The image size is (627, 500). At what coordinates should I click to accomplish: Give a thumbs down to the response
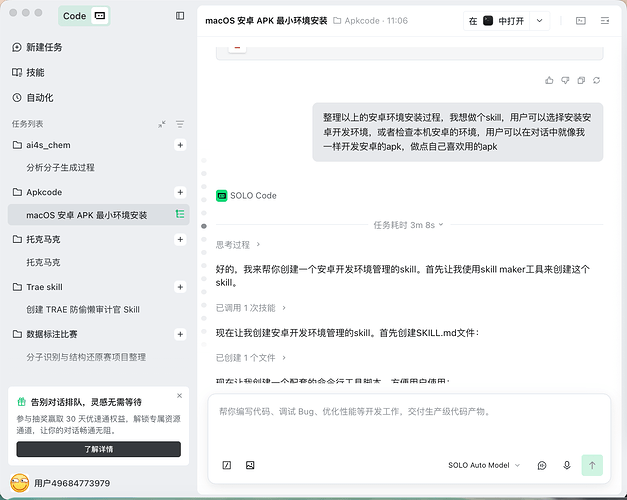(x=565, y=80)
